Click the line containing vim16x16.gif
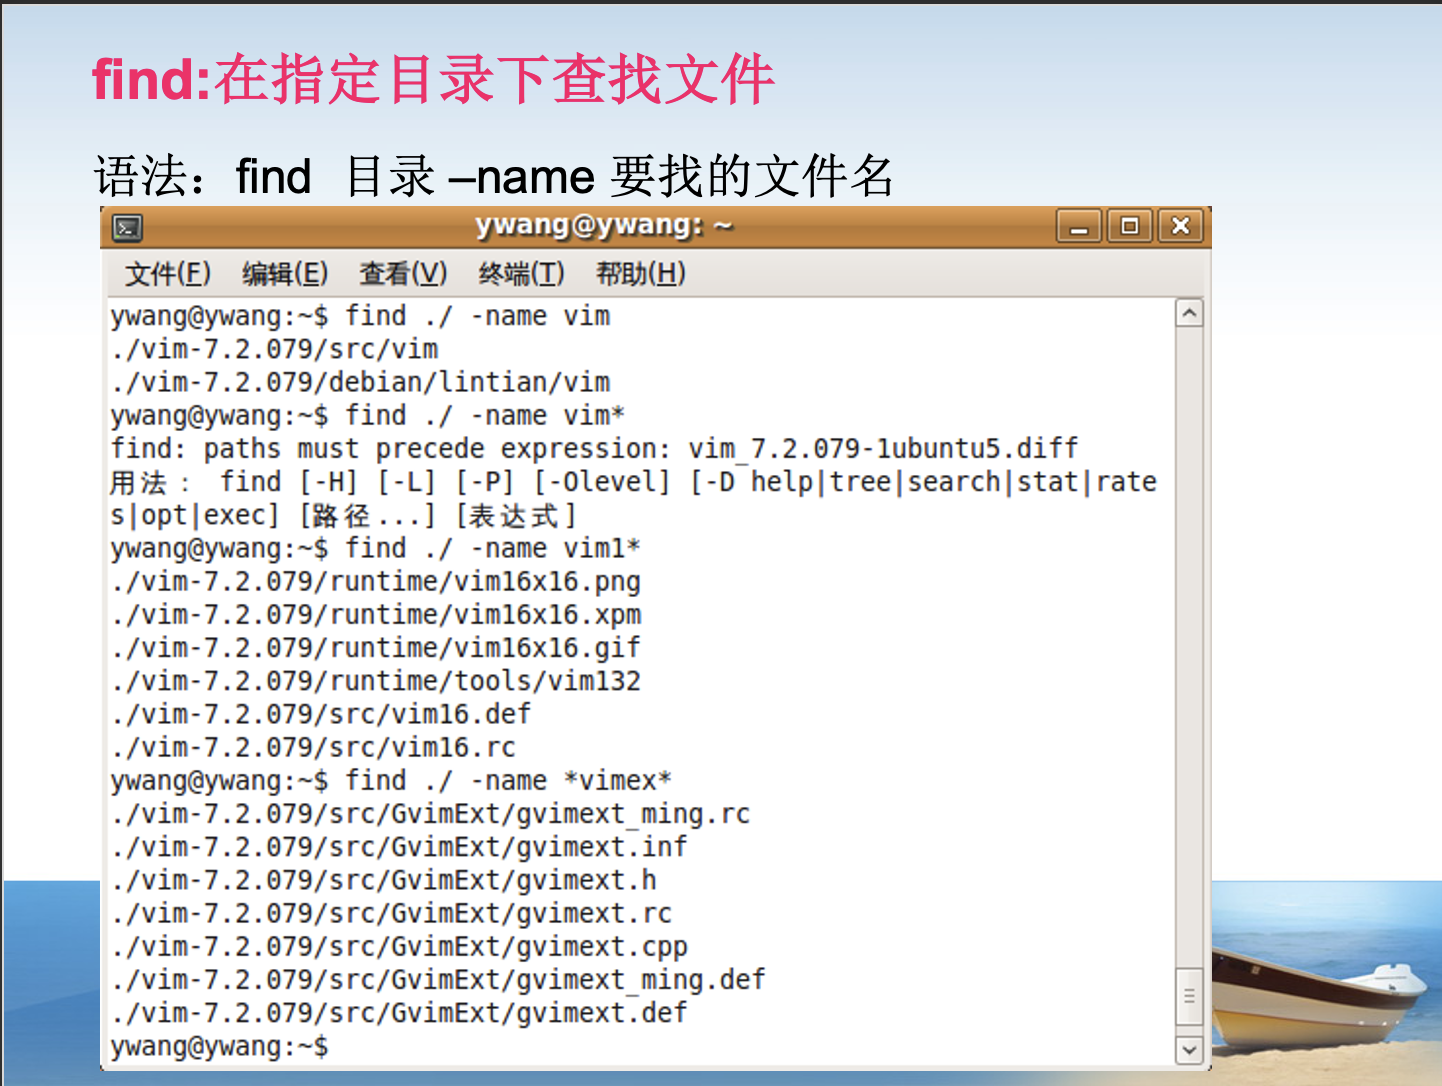The width and height of the screenshot is (1442, 1086). coord(376,647)
